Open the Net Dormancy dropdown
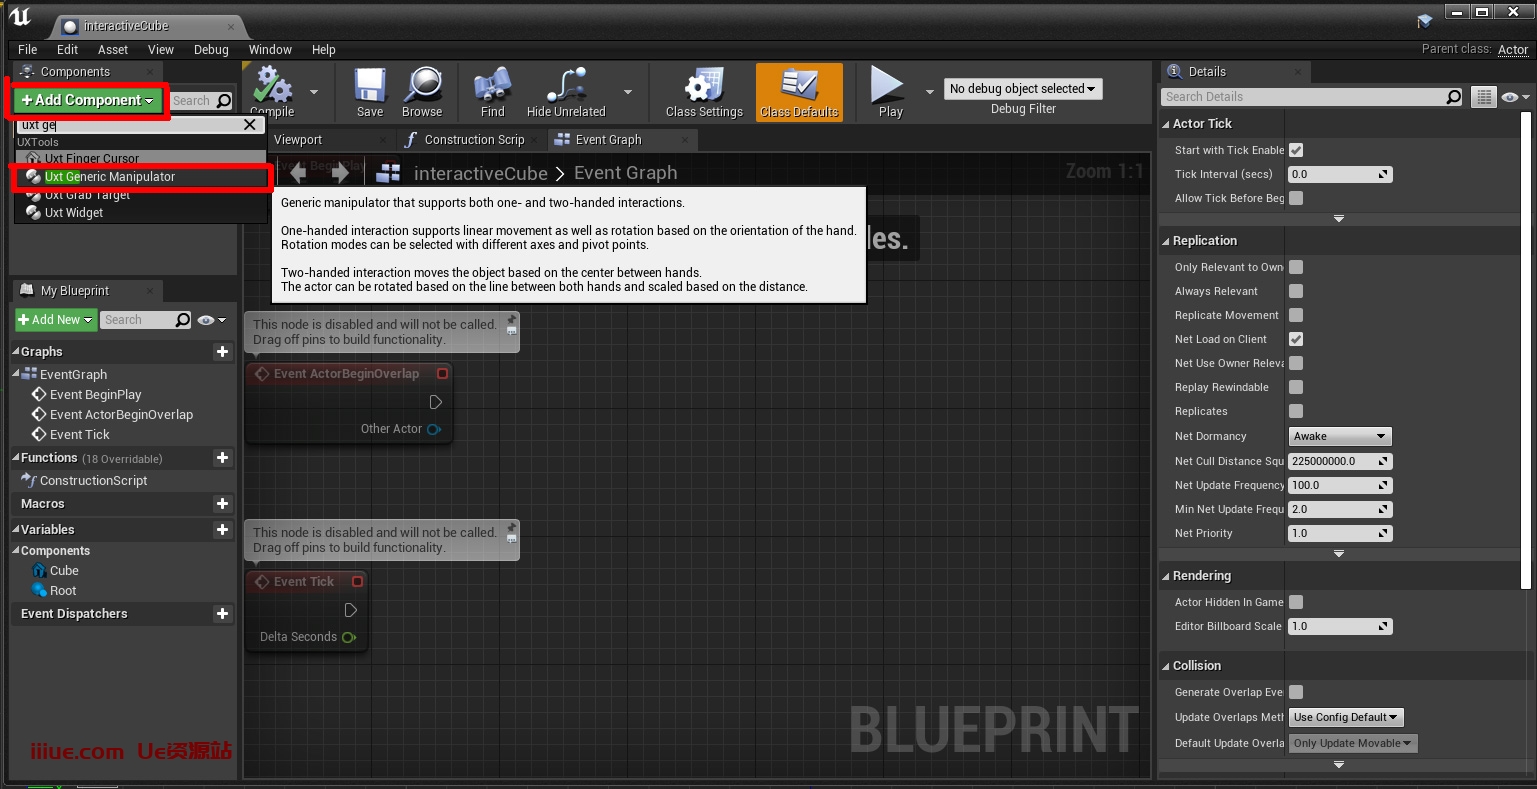Screen dimensions: 1537x789 [1339, 437]
